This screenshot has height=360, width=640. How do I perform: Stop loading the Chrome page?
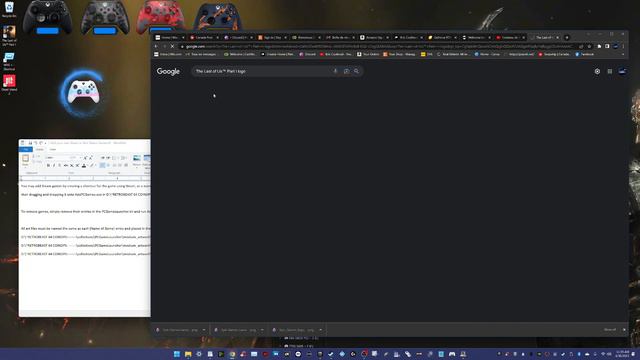click(172, 47)
